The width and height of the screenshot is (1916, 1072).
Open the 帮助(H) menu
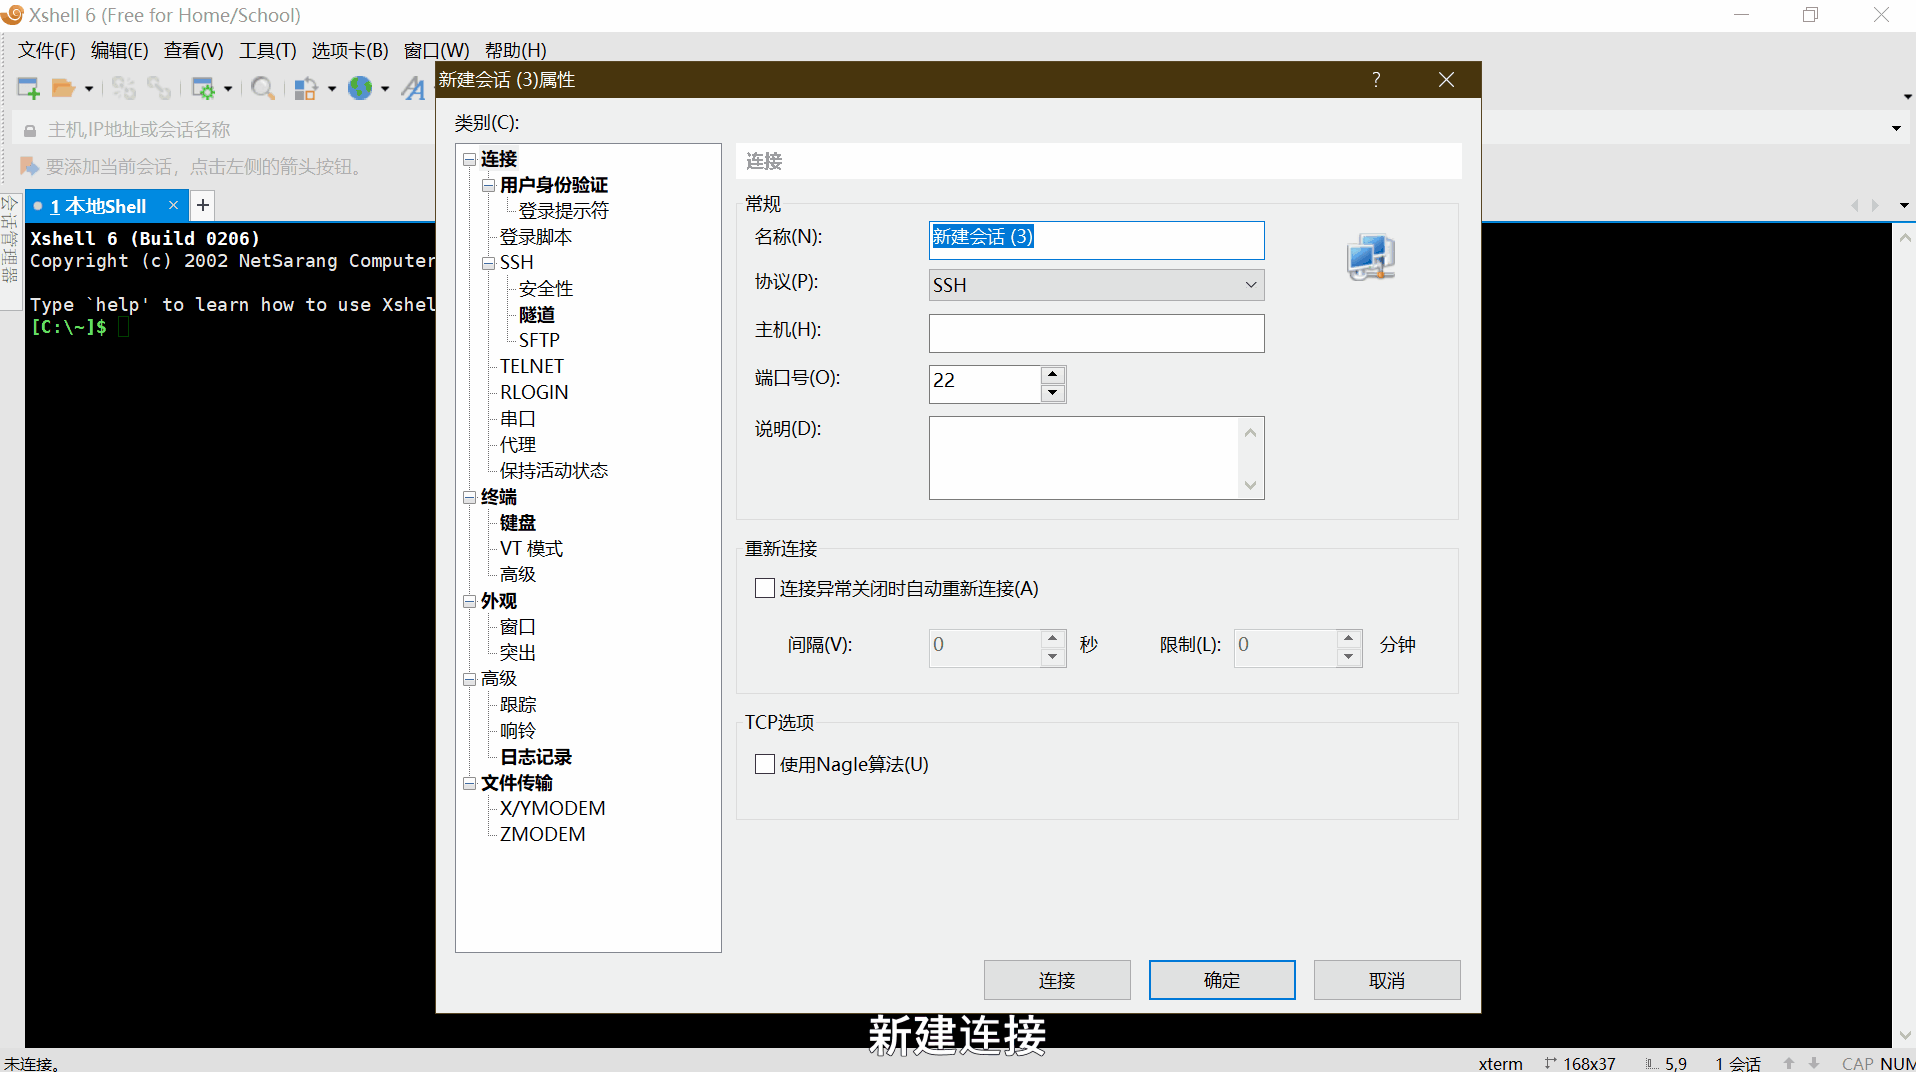(515, 50)
